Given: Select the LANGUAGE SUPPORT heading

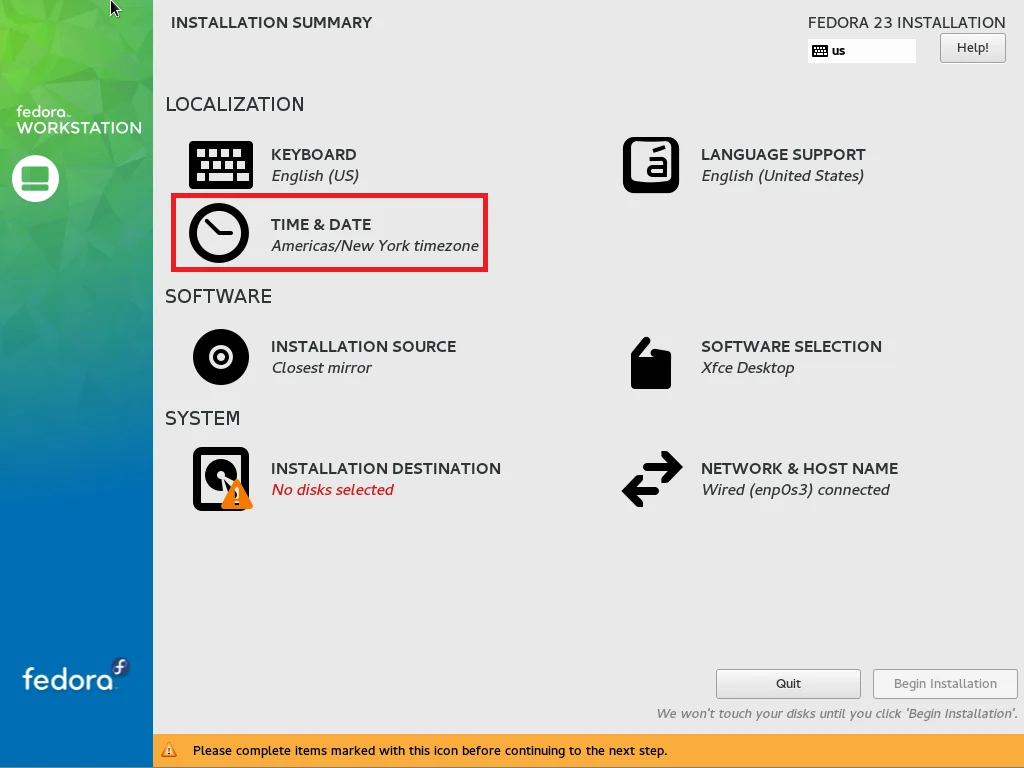Looking at the screenshot, I should 783,155.
